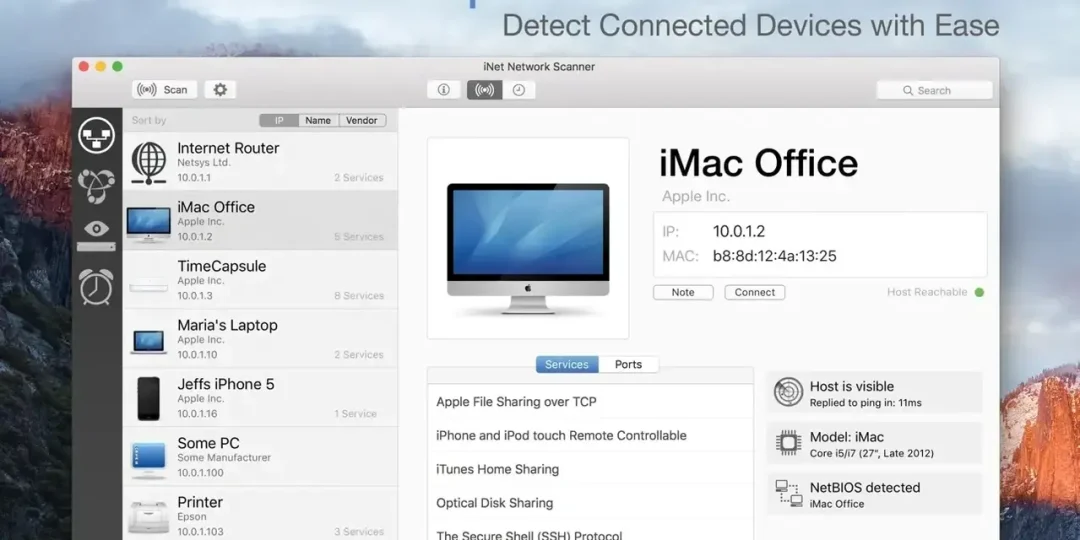
Task: Select the scan view radar icon
Action: pyautogui.click(x=484, y=90)
